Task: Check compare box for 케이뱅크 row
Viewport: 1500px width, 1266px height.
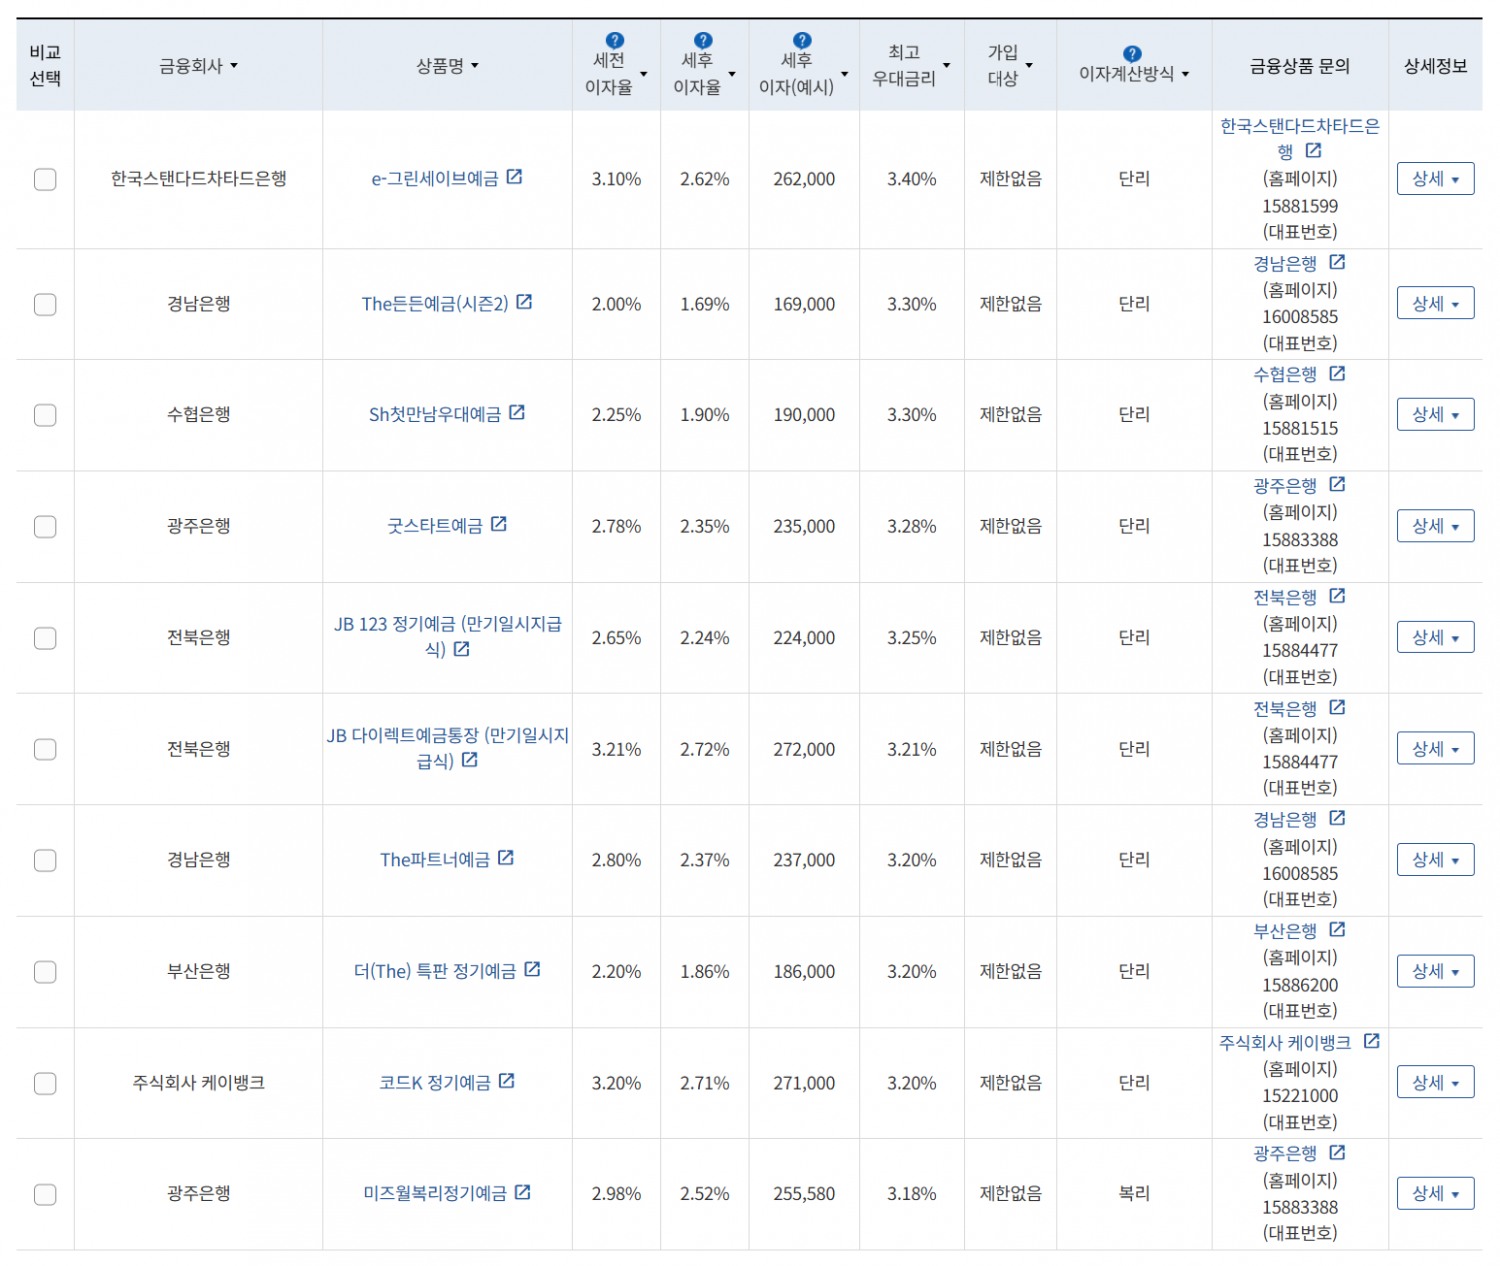Action: tap(45, 1083)
